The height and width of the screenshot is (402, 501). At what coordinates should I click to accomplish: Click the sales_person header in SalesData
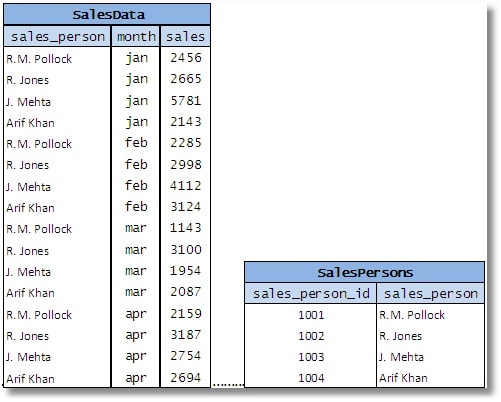coord(58,37)
